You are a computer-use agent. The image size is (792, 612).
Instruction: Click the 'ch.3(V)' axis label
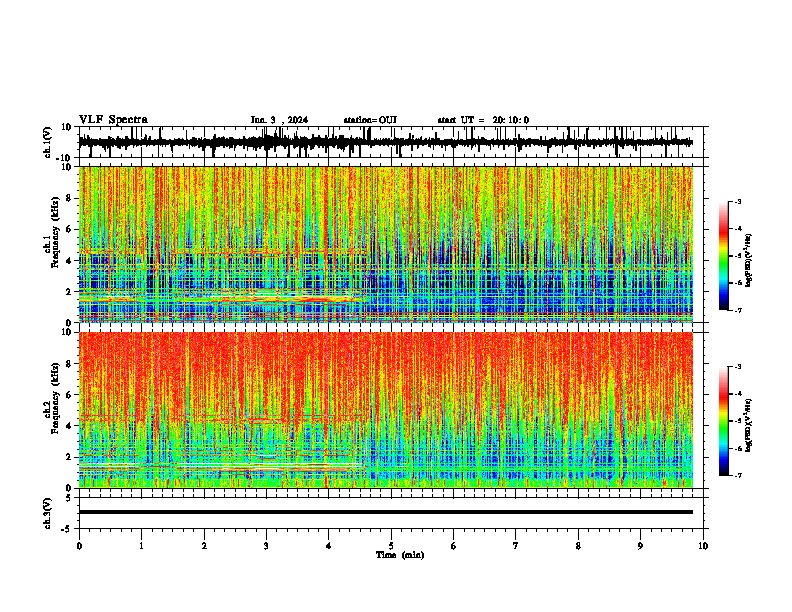48,513
